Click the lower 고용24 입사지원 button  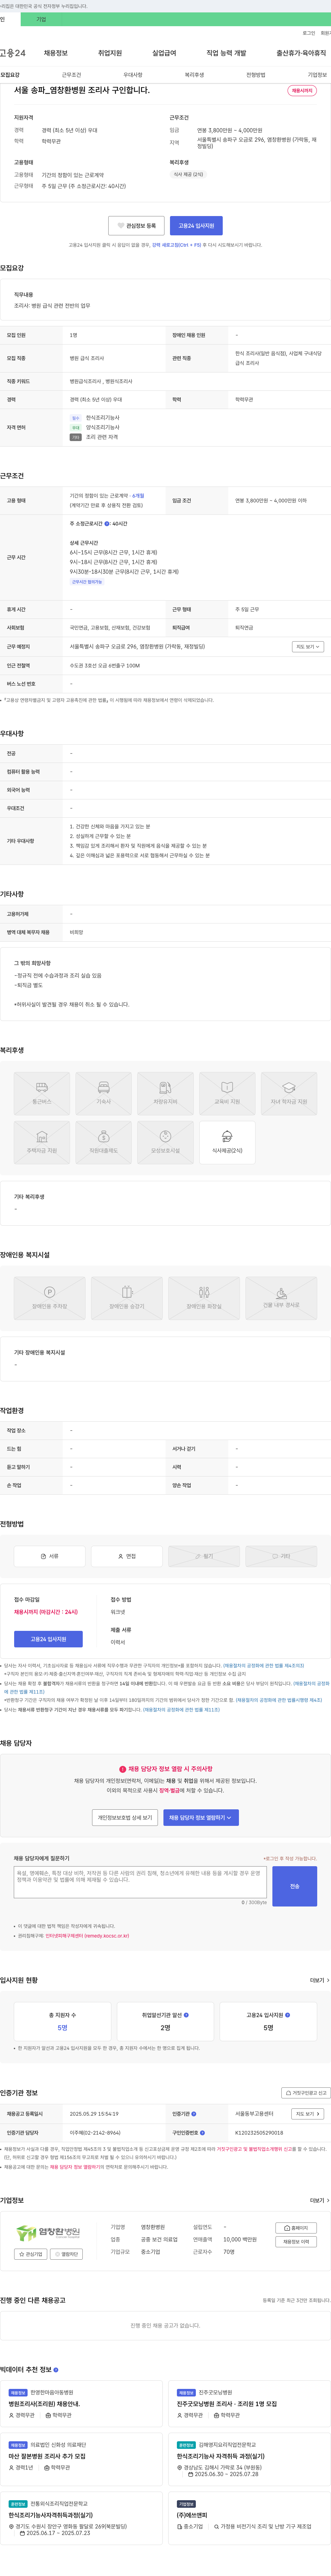pyautogui.click(x=48, y=1639)
